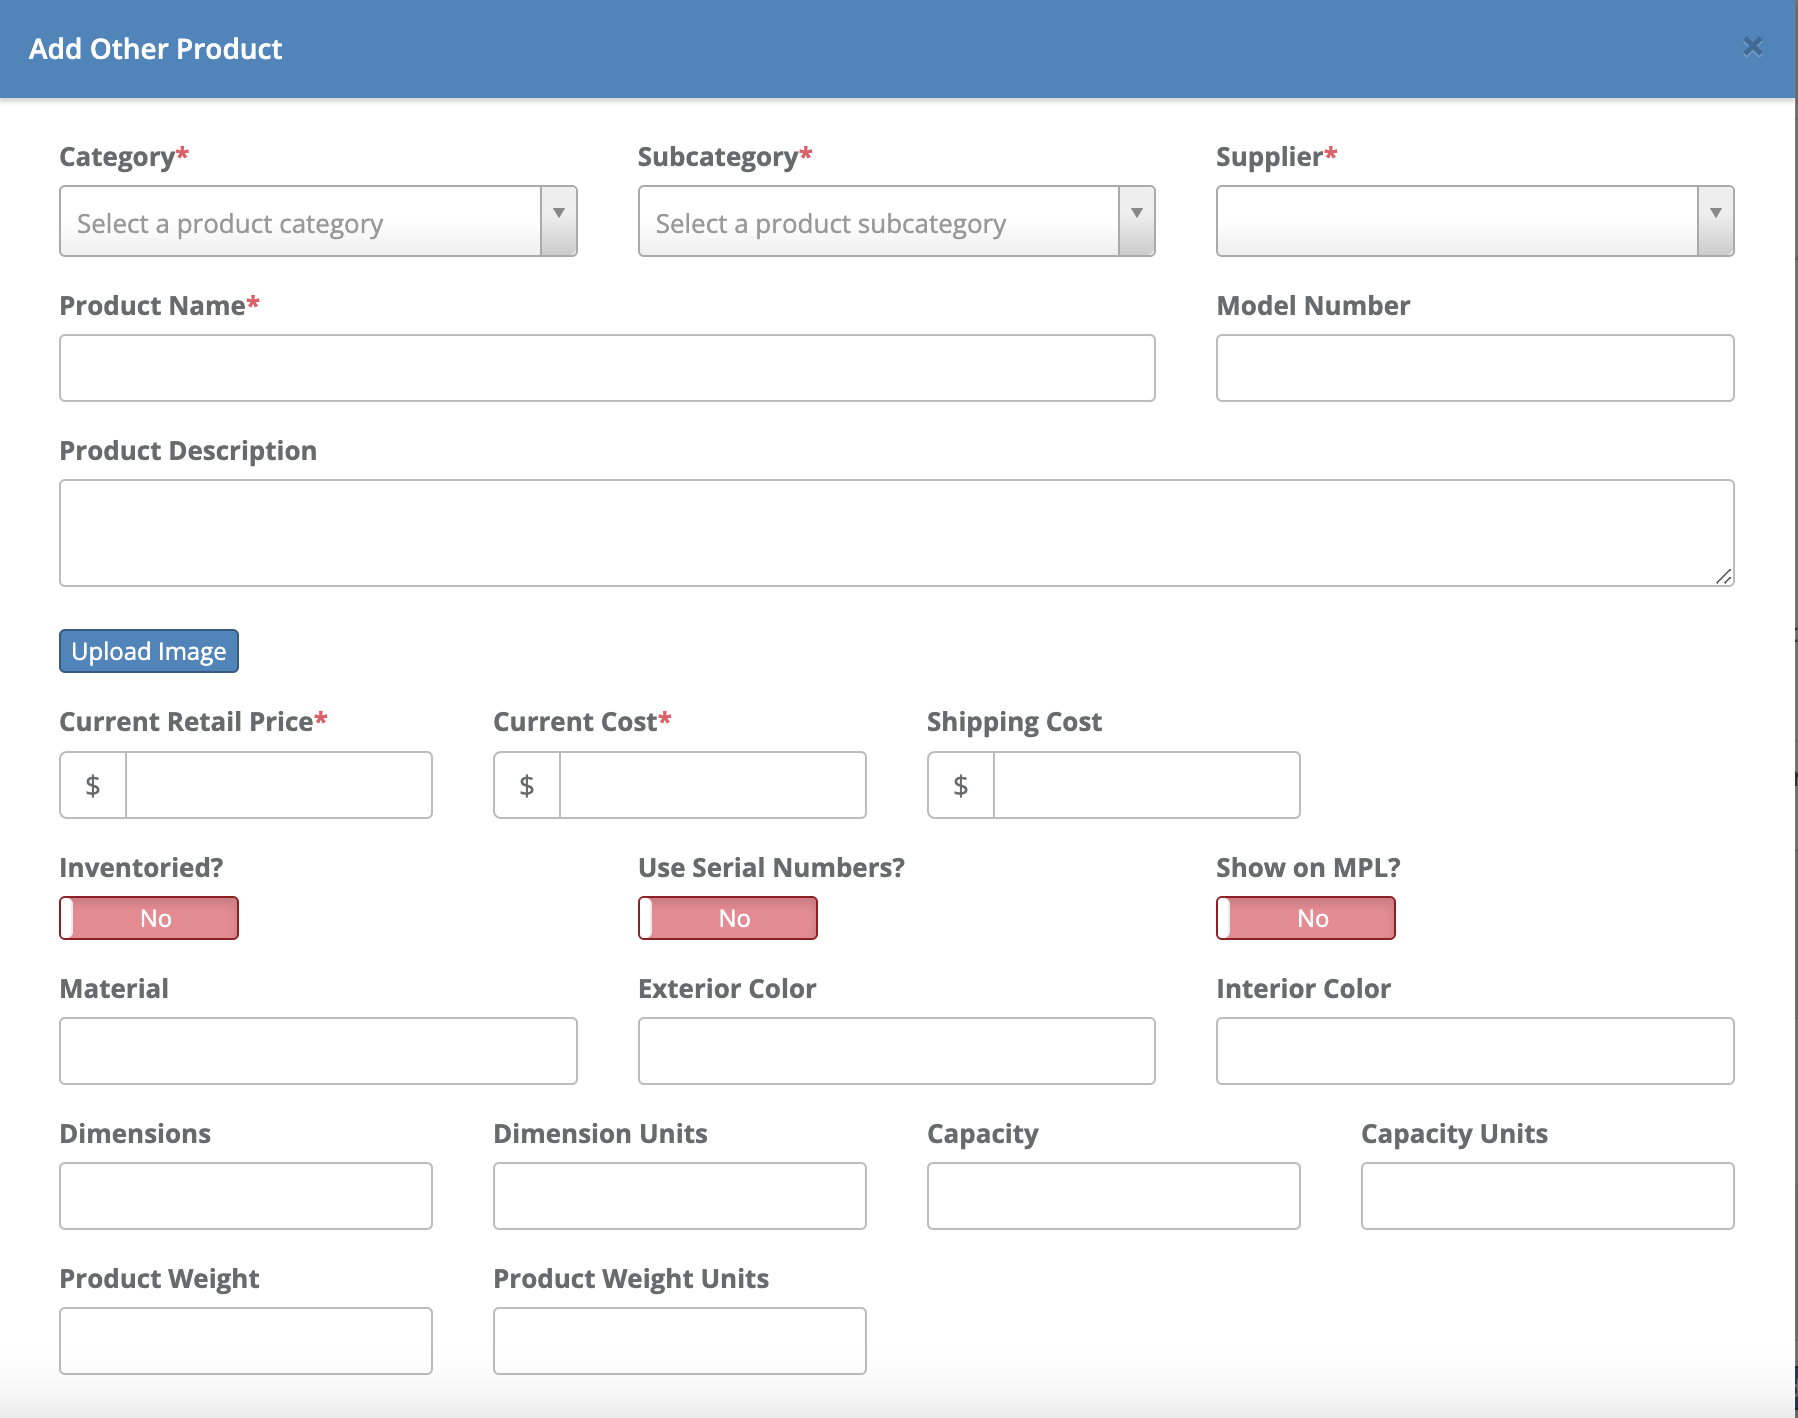This screenshot has width=1798, height=1418.
Task: Click the Product Weight field
Action: coord(245,1341)
